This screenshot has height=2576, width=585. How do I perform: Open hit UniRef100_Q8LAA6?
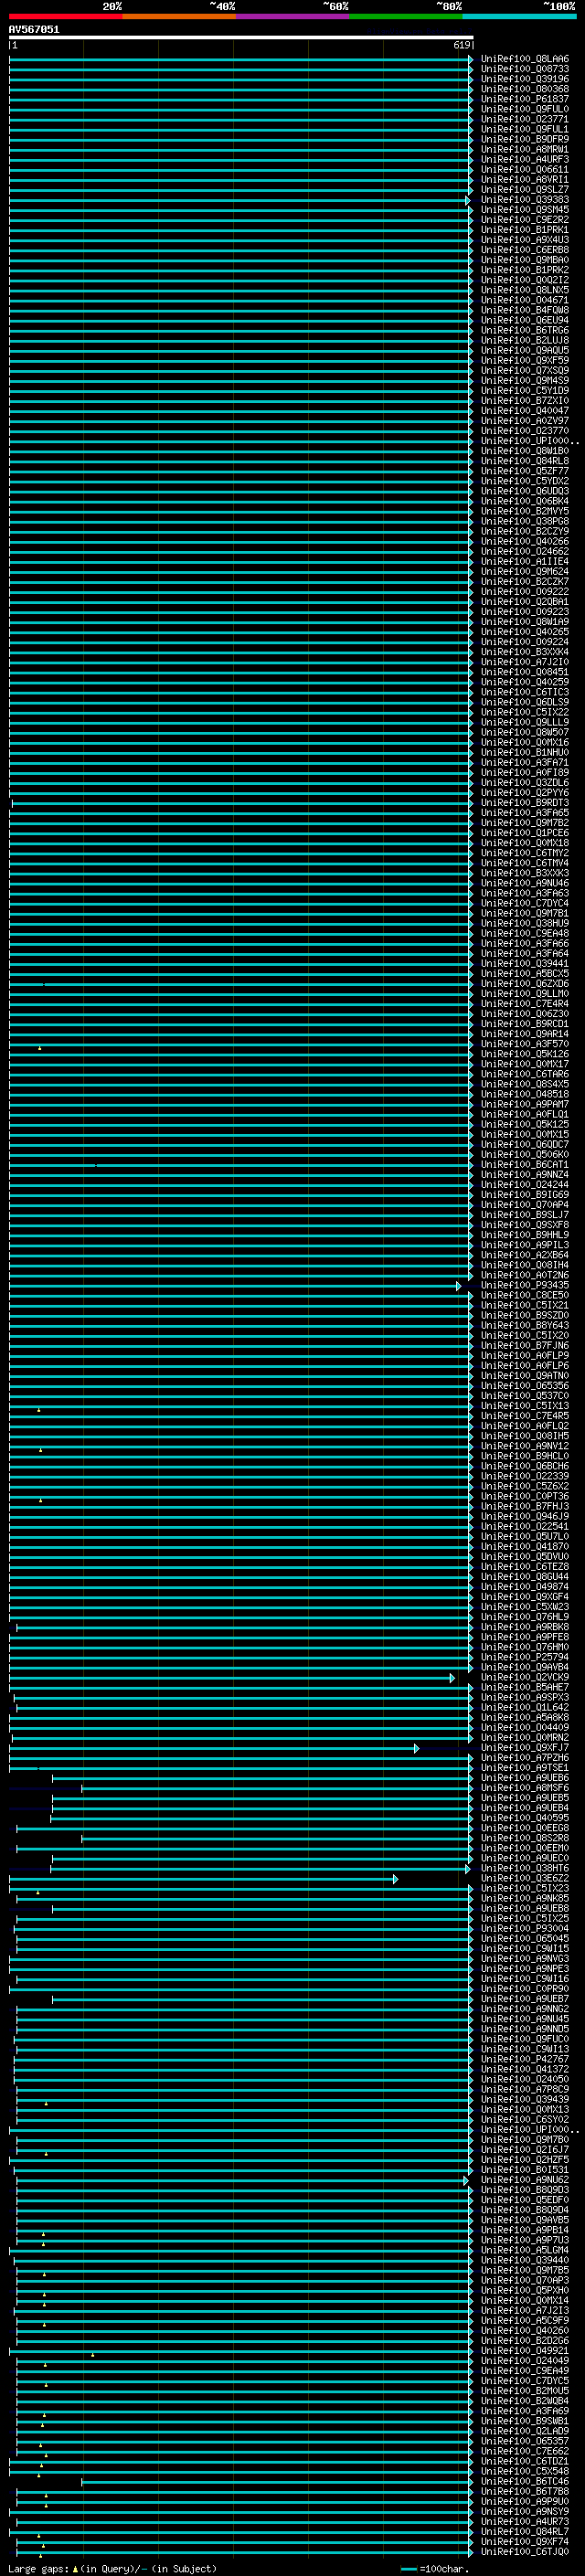(525, 59)
